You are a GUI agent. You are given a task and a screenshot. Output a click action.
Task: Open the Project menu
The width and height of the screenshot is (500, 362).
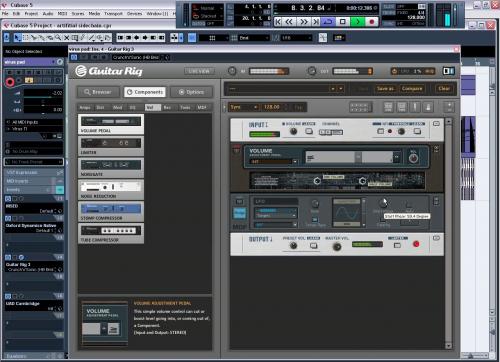(x=31, y=14)
